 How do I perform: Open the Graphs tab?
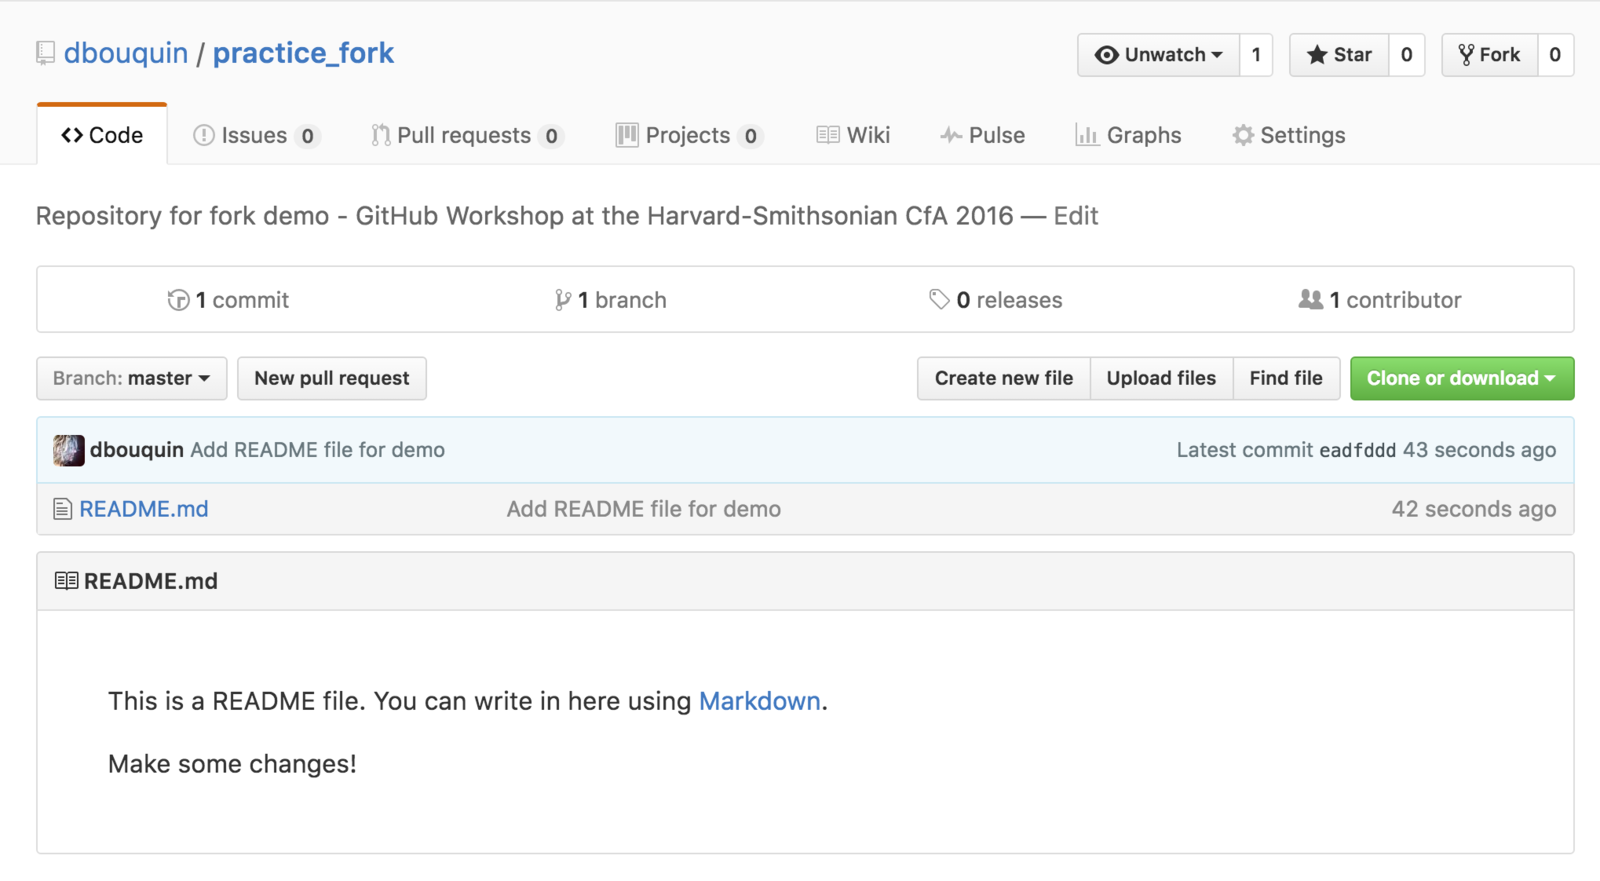point(1128,135)
